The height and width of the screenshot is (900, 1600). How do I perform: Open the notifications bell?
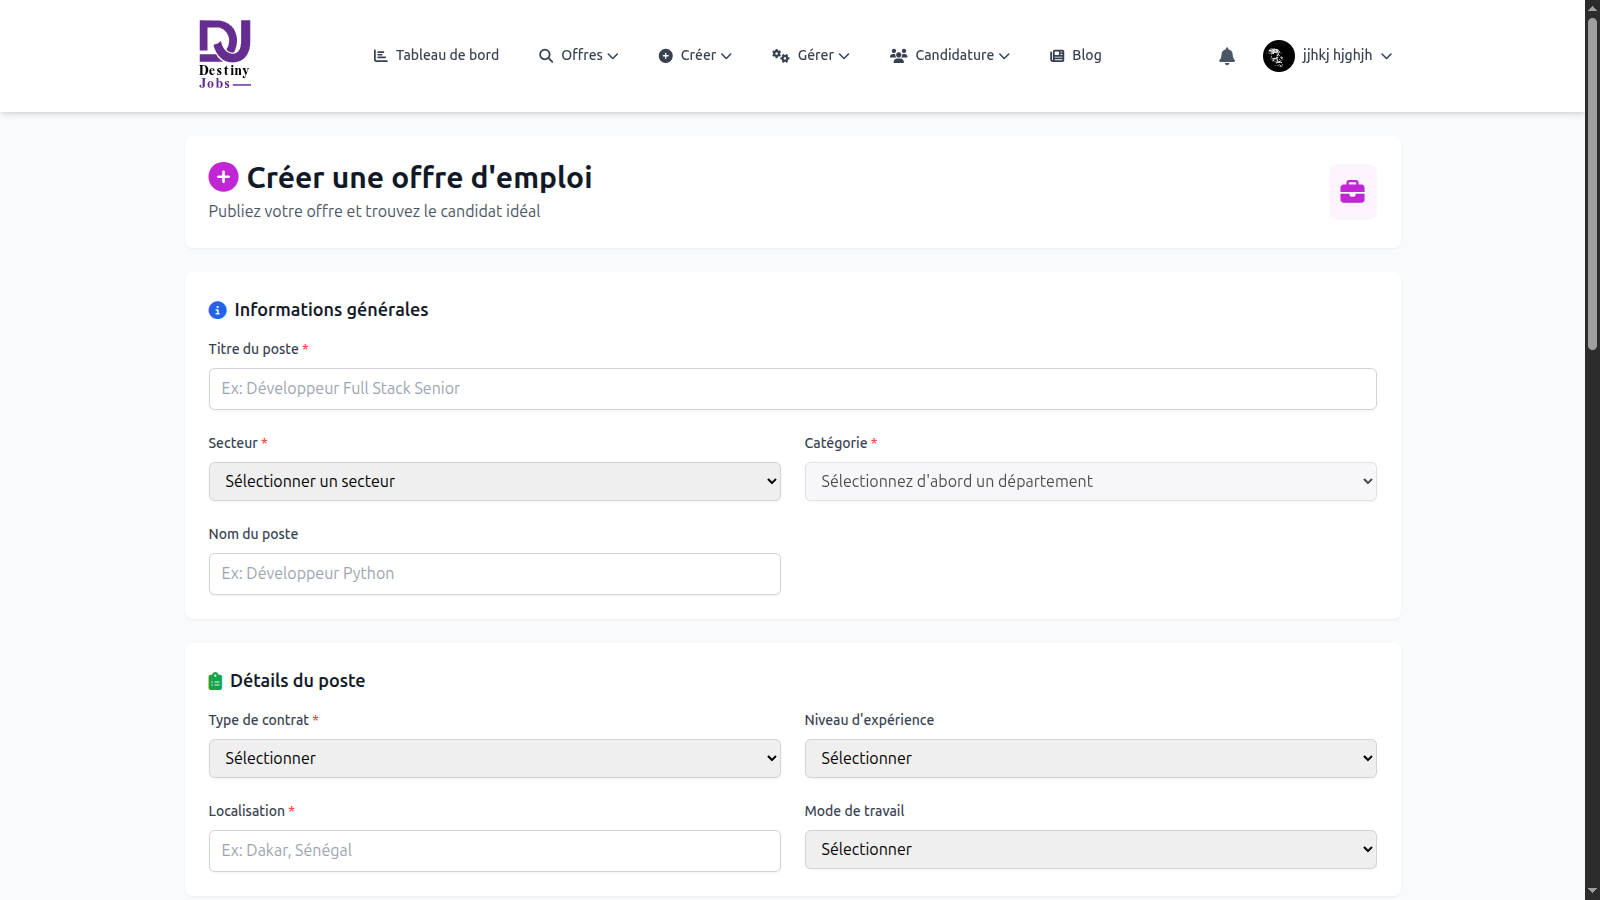[1227, 56]
